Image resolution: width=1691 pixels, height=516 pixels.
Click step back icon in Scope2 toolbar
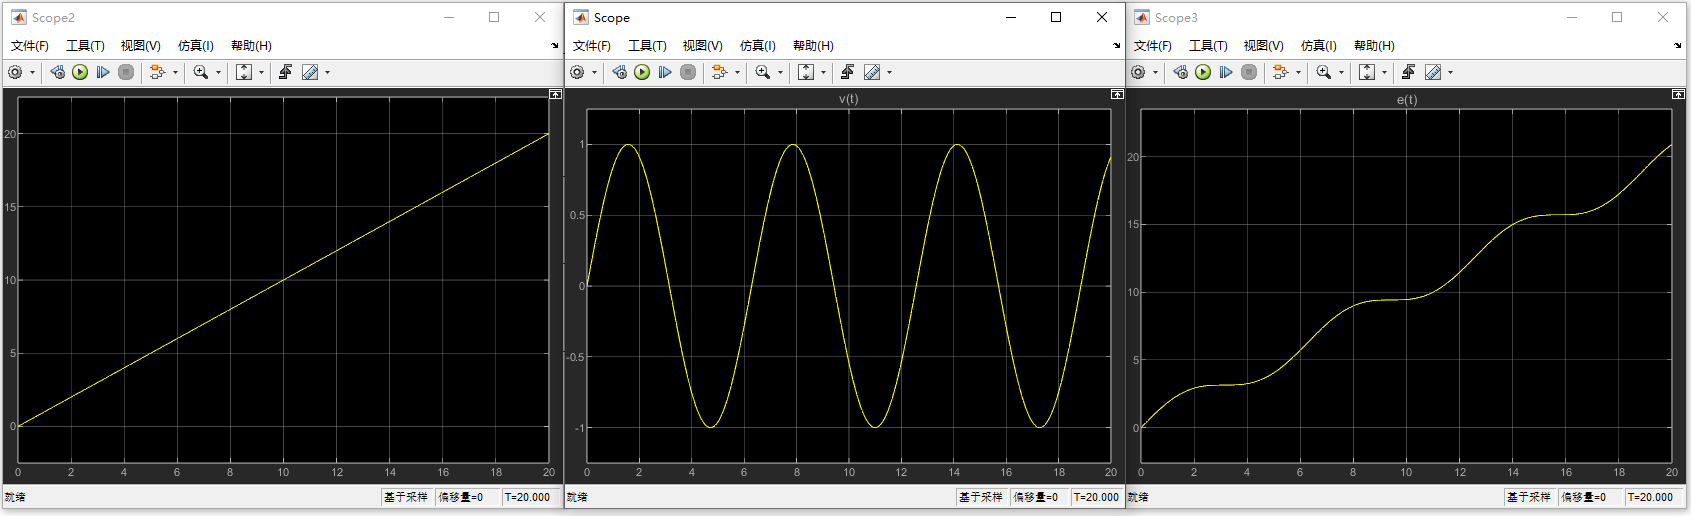(57, 72)
